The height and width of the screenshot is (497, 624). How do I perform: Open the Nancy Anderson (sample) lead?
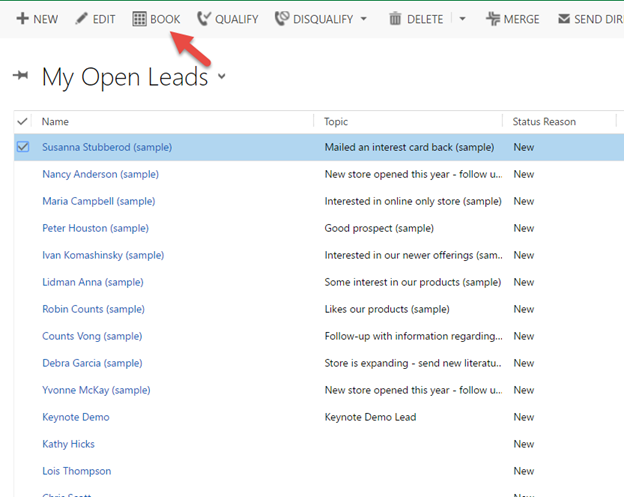100,174
